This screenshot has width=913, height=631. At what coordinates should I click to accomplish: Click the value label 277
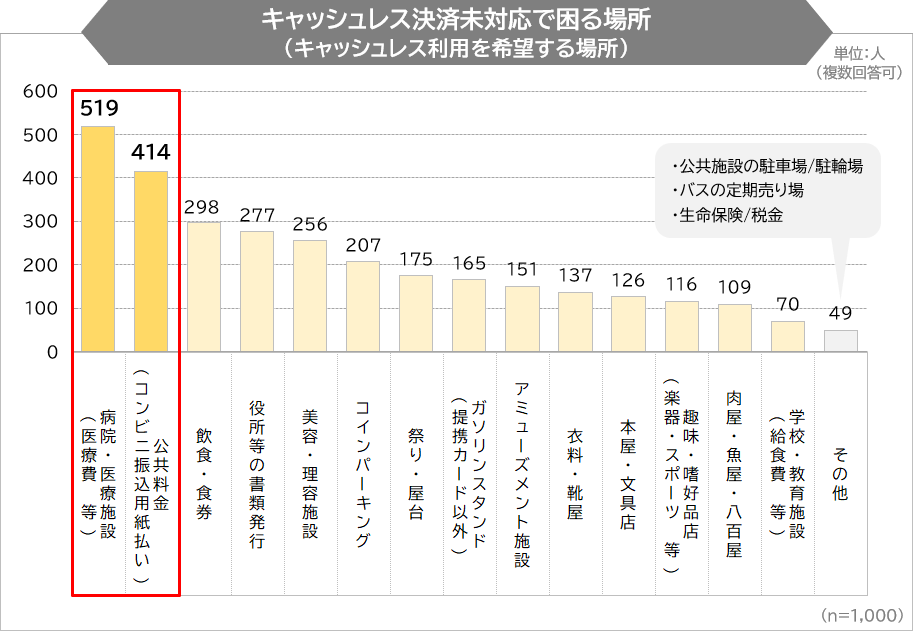pyautogui.click(x=257, y=215)
